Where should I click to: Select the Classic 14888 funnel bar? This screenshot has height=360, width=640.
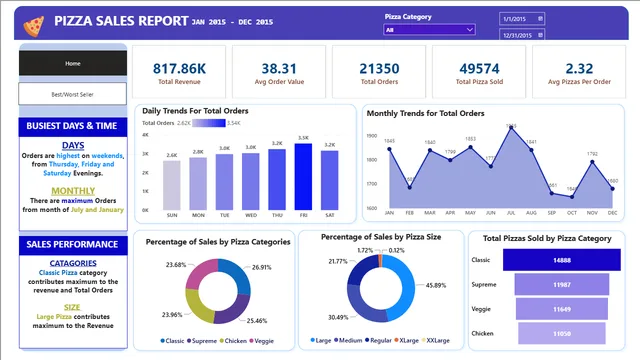click(x=562, y=260)
